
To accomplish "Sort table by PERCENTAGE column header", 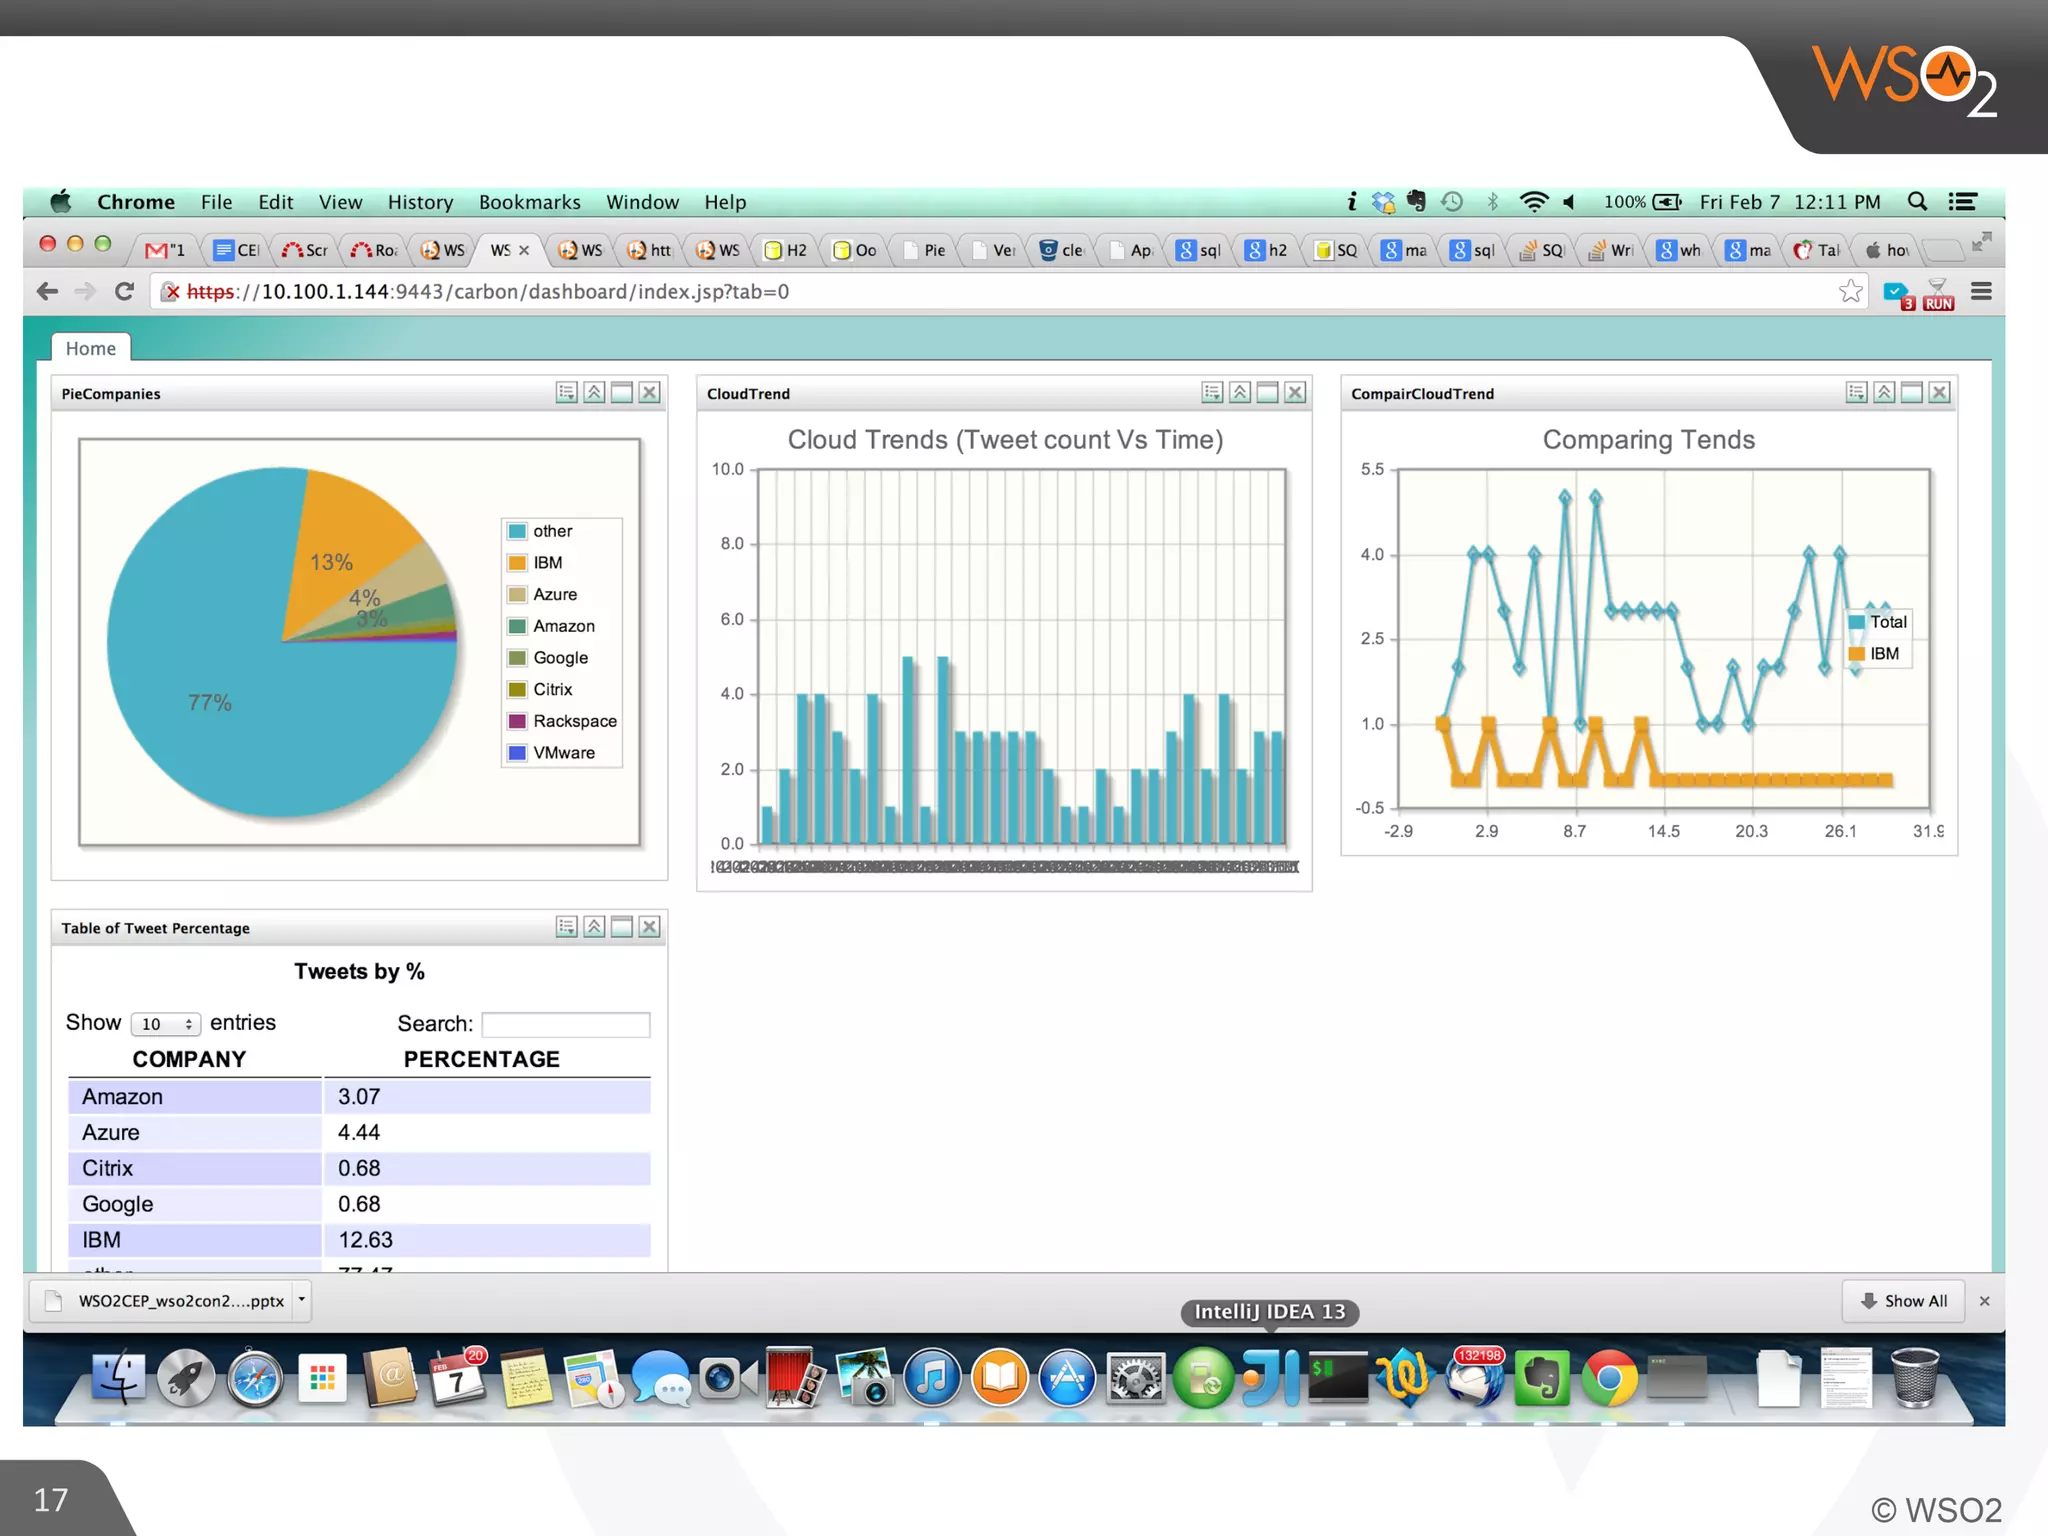I will click(x=481, y=1059).
